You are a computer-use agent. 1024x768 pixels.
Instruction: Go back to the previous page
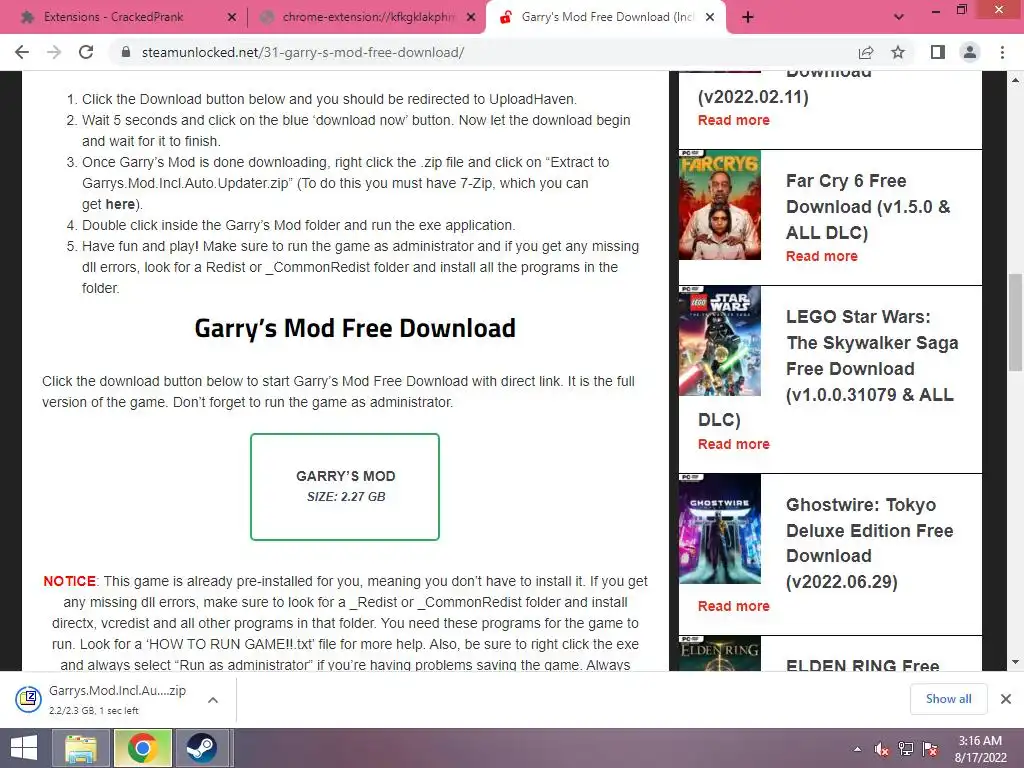click(x=22, y=52)
